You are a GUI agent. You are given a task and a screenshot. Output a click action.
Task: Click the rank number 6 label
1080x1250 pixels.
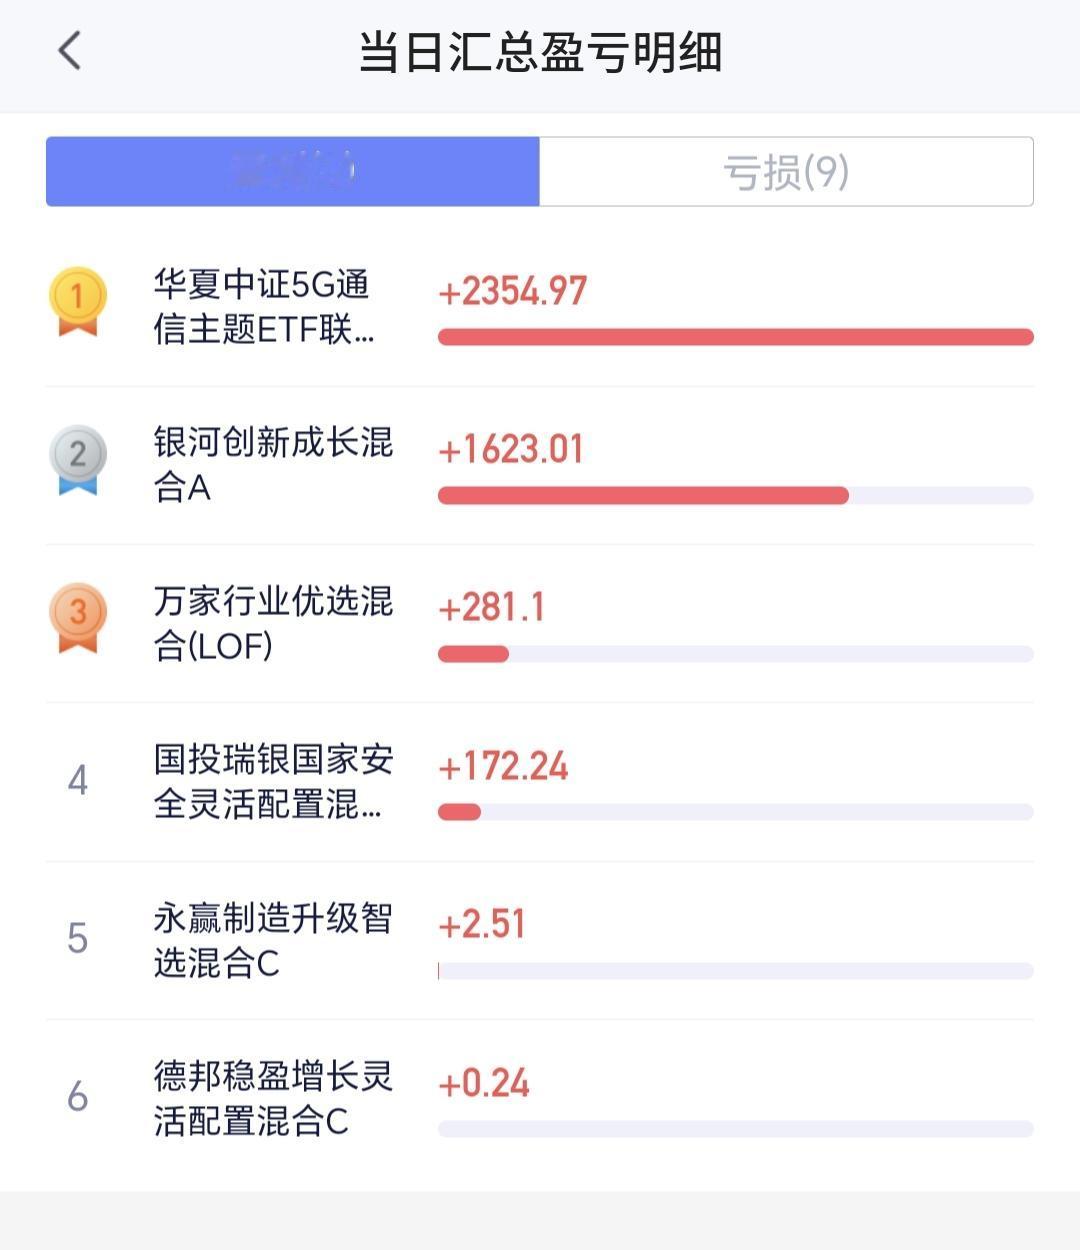pos(78,1097)
